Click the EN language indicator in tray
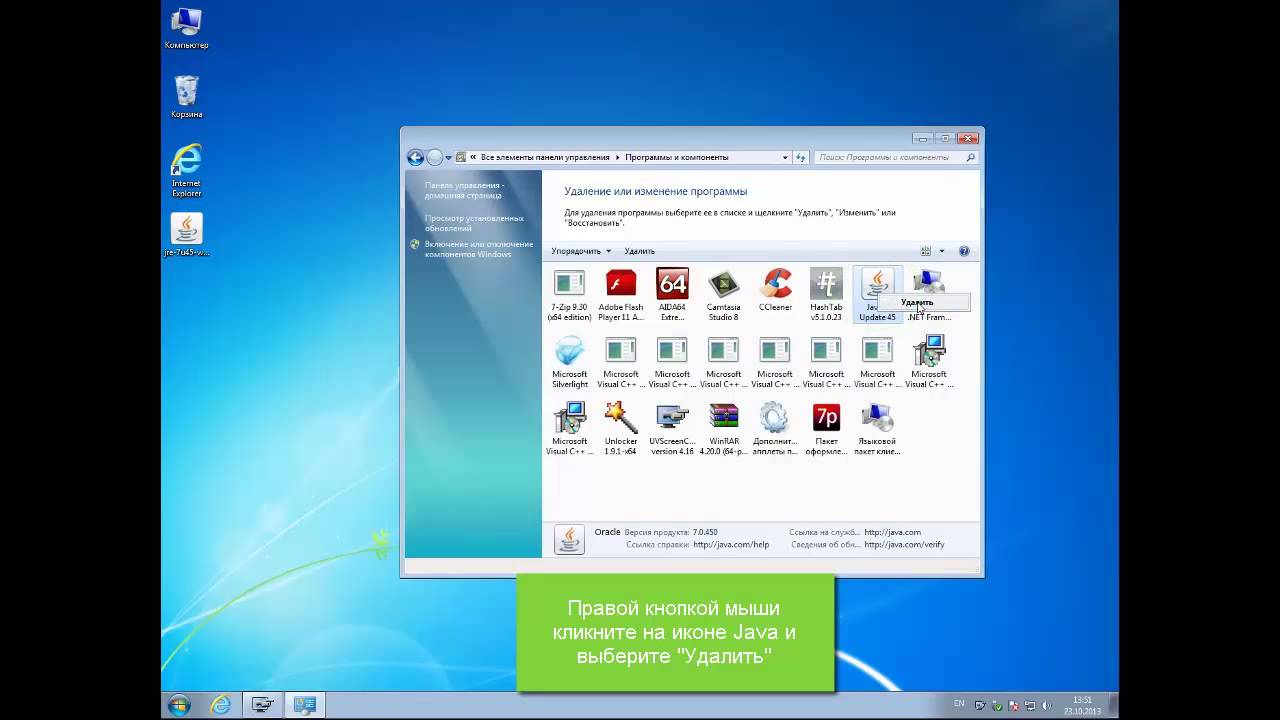Image resolution: width=1280 pixels, height=720 pixels. click(x=959, y=704)
